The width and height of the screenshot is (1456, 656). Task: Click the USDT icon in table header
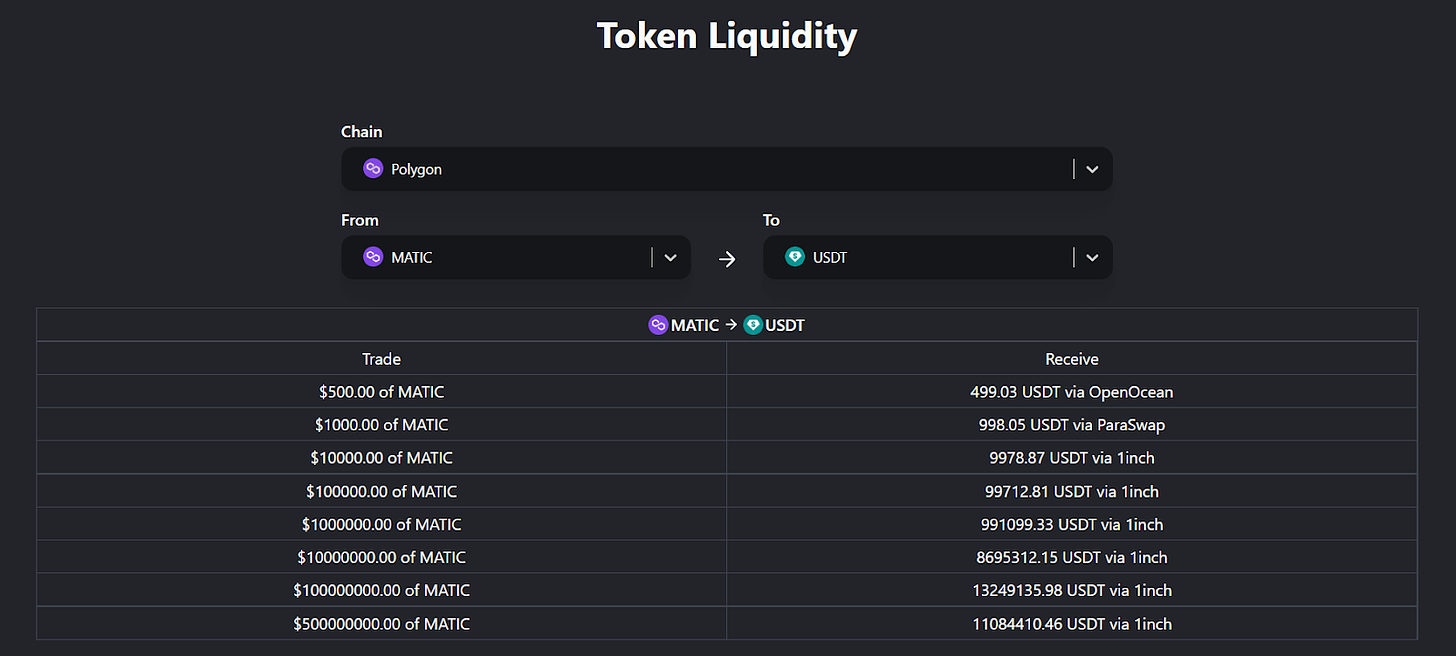coord(753,325)
